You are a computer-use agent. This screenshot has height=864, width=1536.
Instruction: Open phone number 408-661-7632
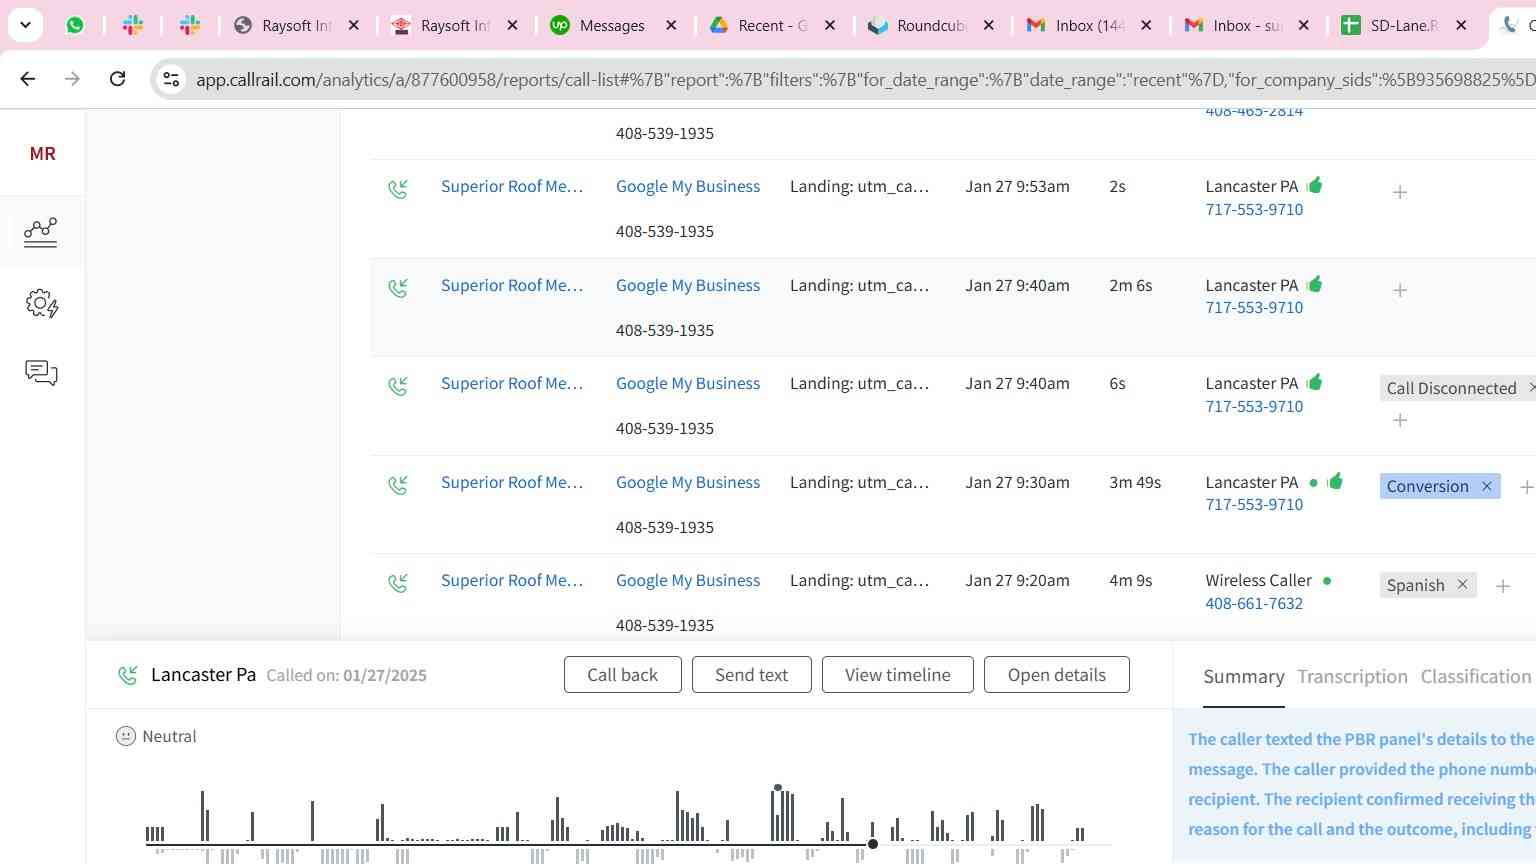click(1254, 603)
